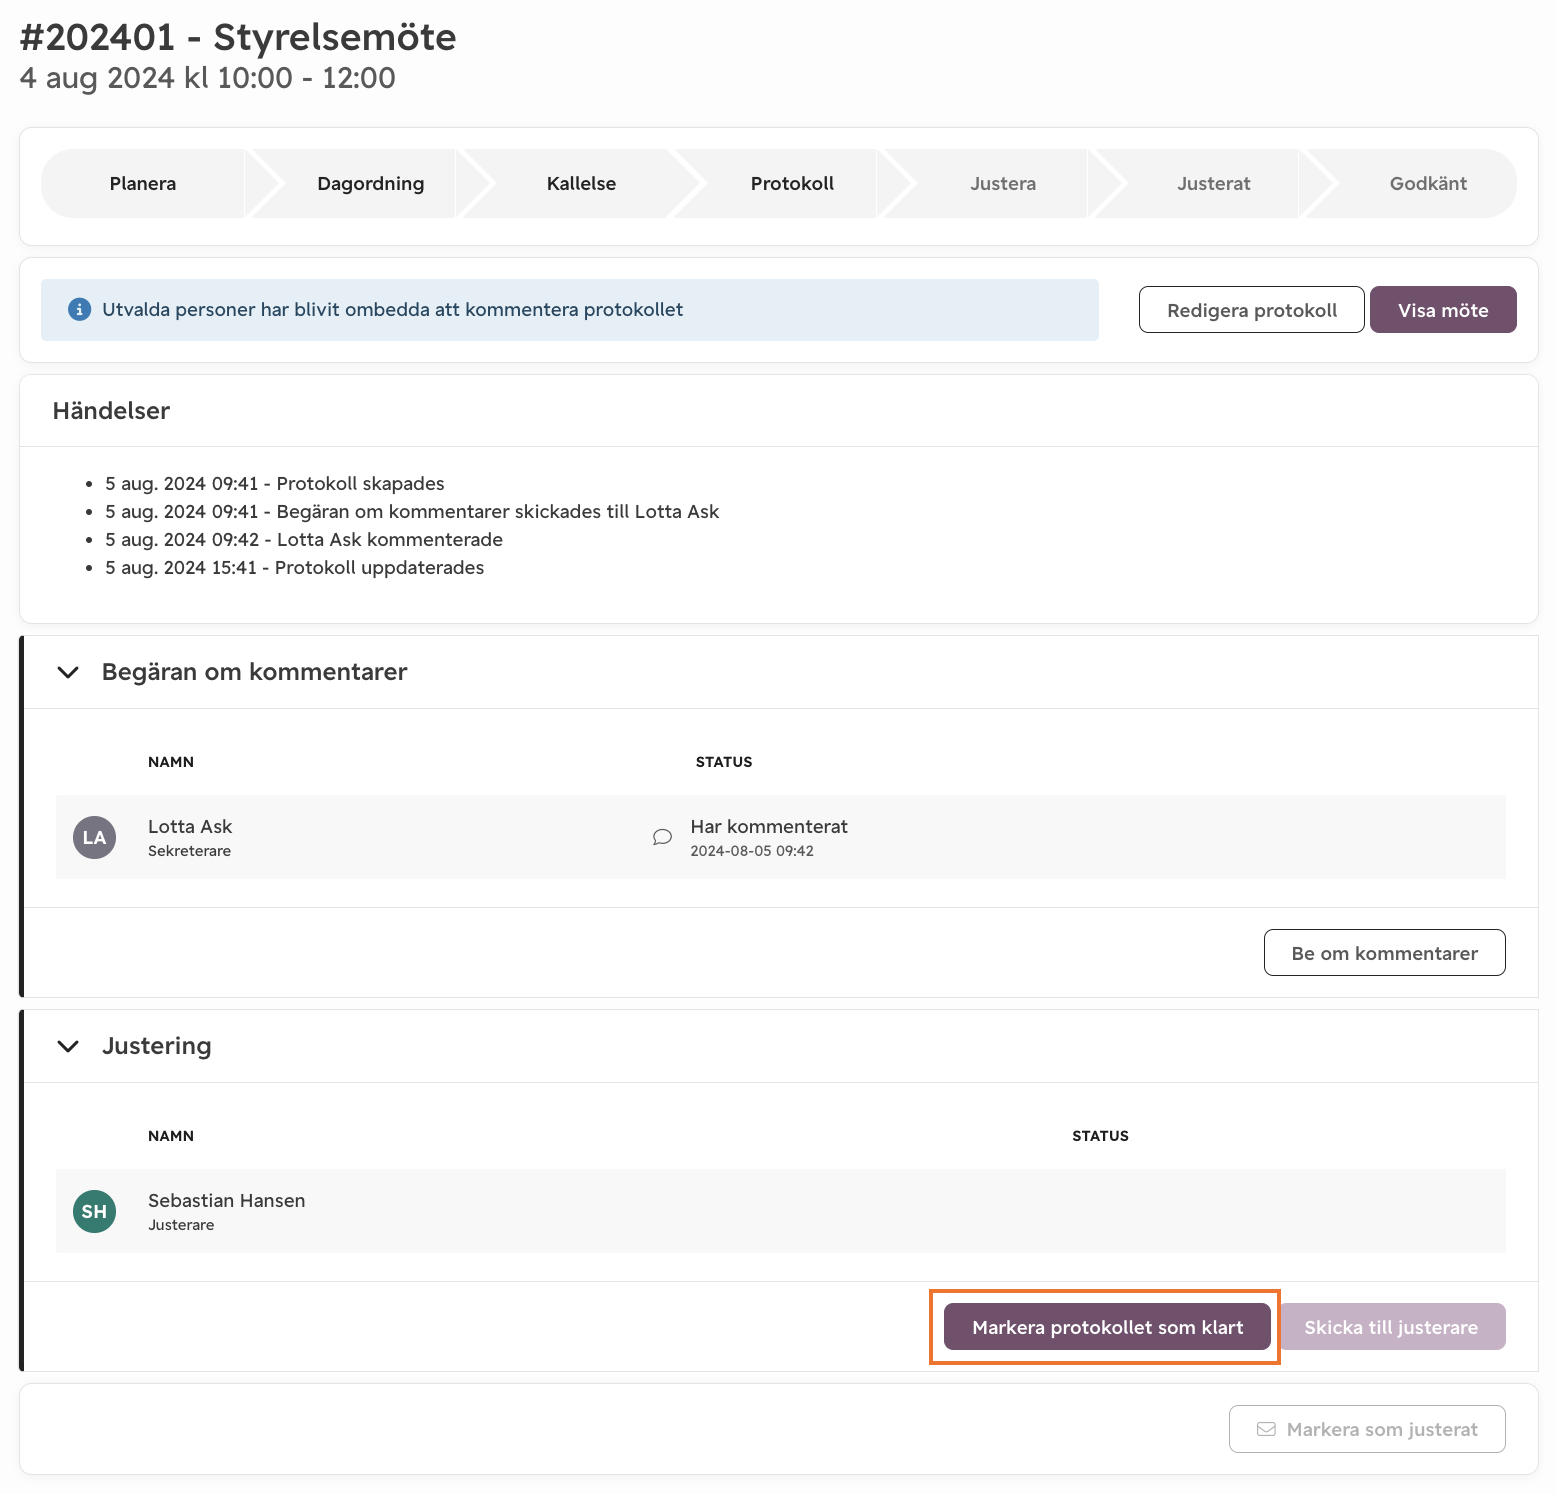Click the Händelser heading

click(111, 411)
